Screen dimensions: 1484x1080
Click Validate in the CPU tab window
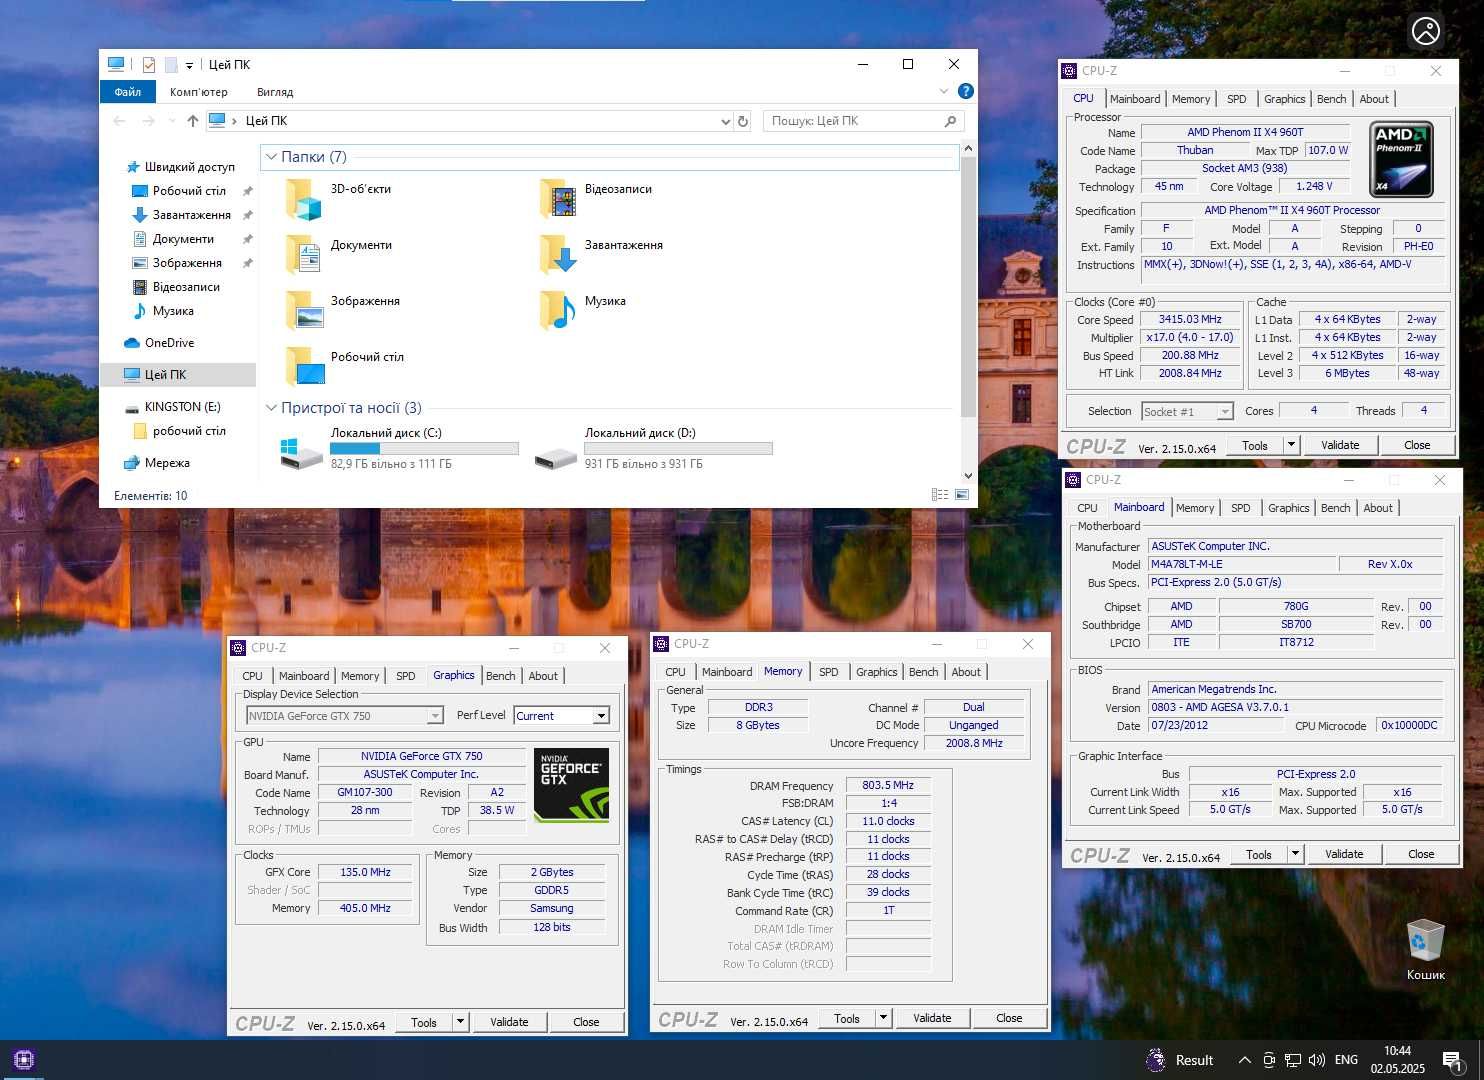click(x=1339, y=445)
